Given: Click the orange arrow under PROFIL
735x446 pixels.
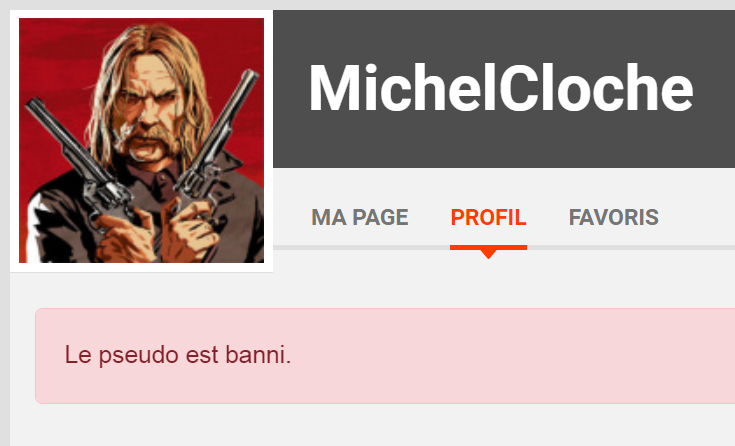Looking at the screenshot, I should [488, 254].
